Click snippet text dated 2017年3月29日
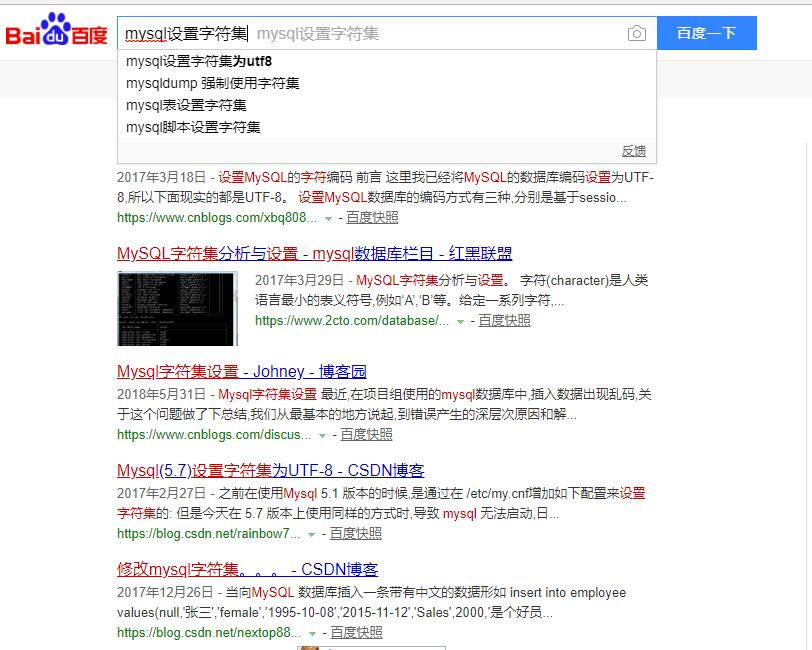812x650 pixels. click(x=452, y=291)
